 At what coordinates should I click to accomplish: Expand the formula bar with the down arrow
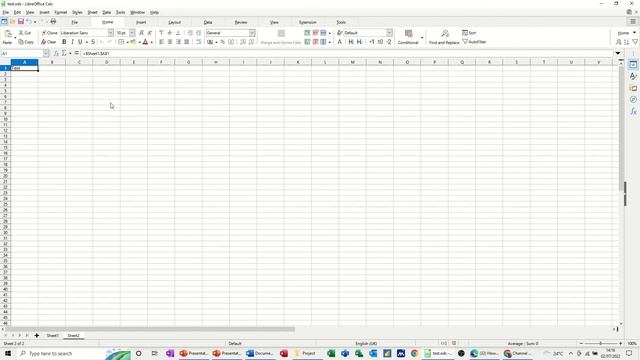[x=618, y=53]
